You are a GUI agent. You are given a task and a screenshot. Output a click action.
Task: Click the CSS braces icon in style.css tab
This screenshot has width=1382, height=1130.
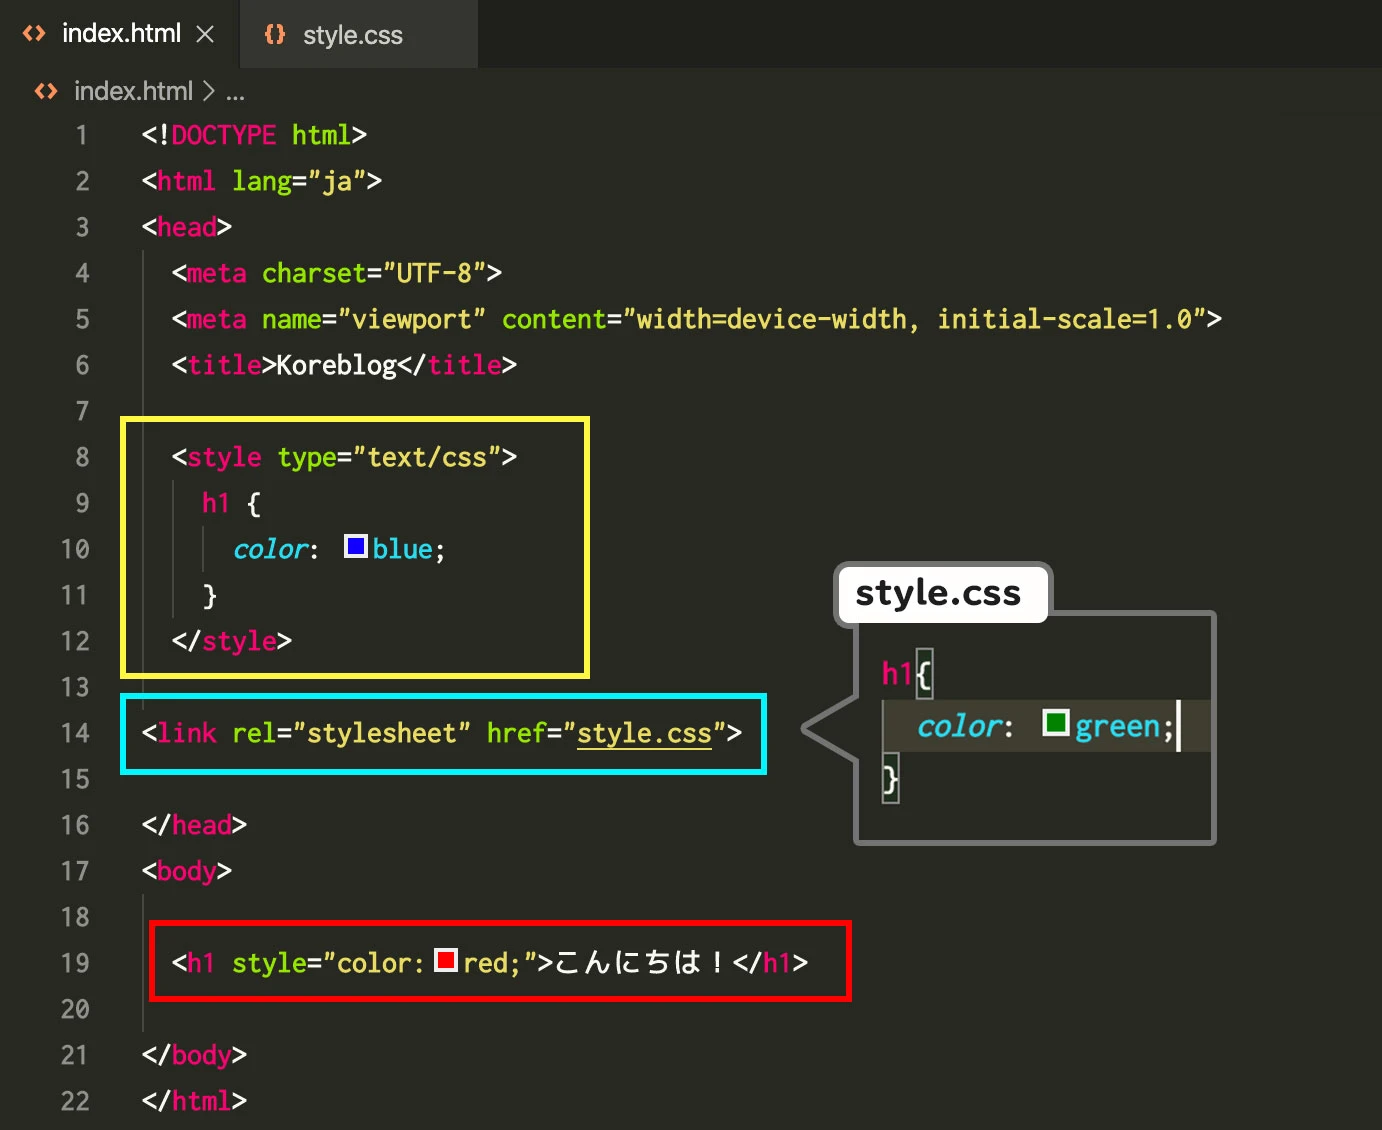coord(275,35)
